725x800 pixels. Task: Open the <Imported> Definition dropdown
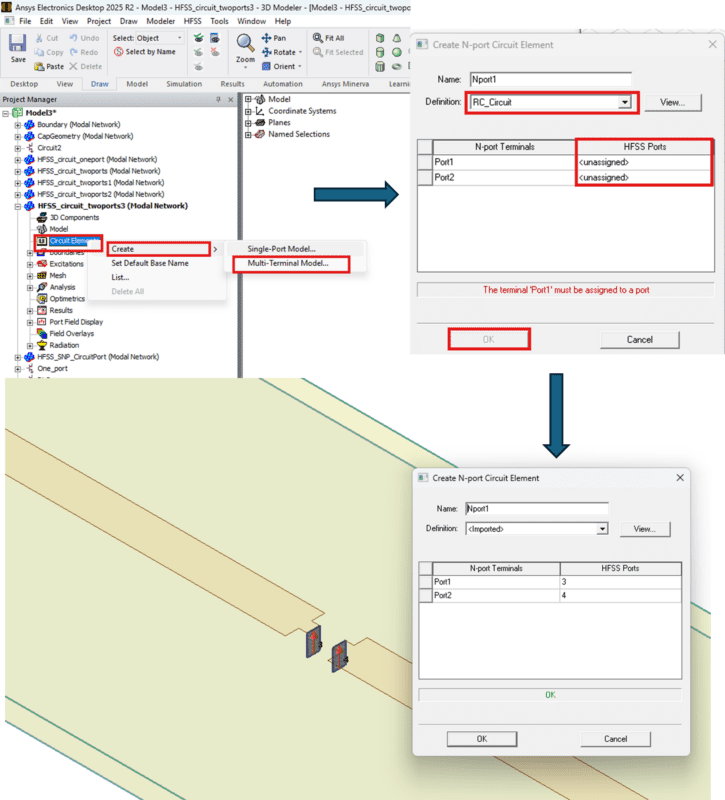[602, 529]
